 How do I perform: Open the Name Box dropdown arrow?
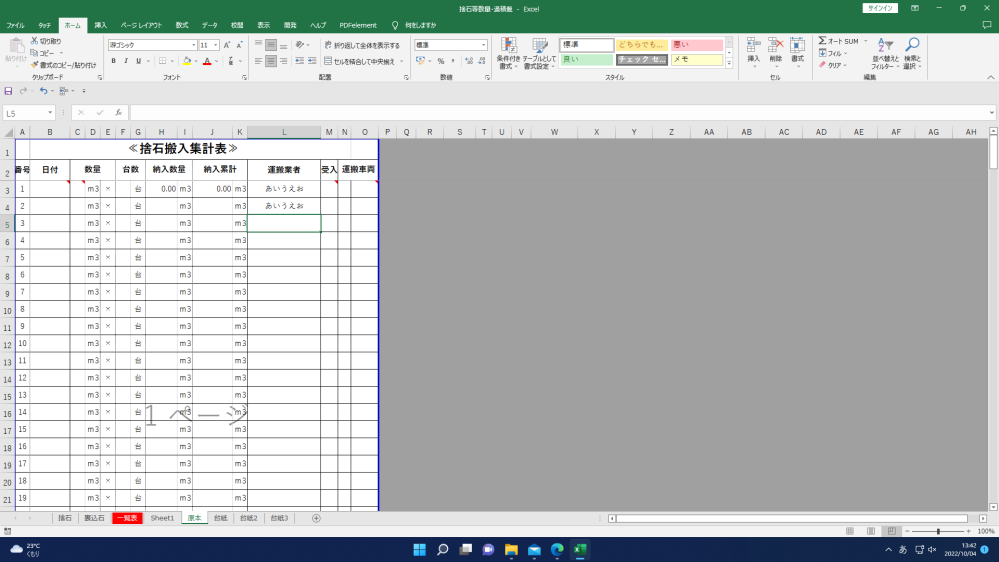(x=51, y=113)
